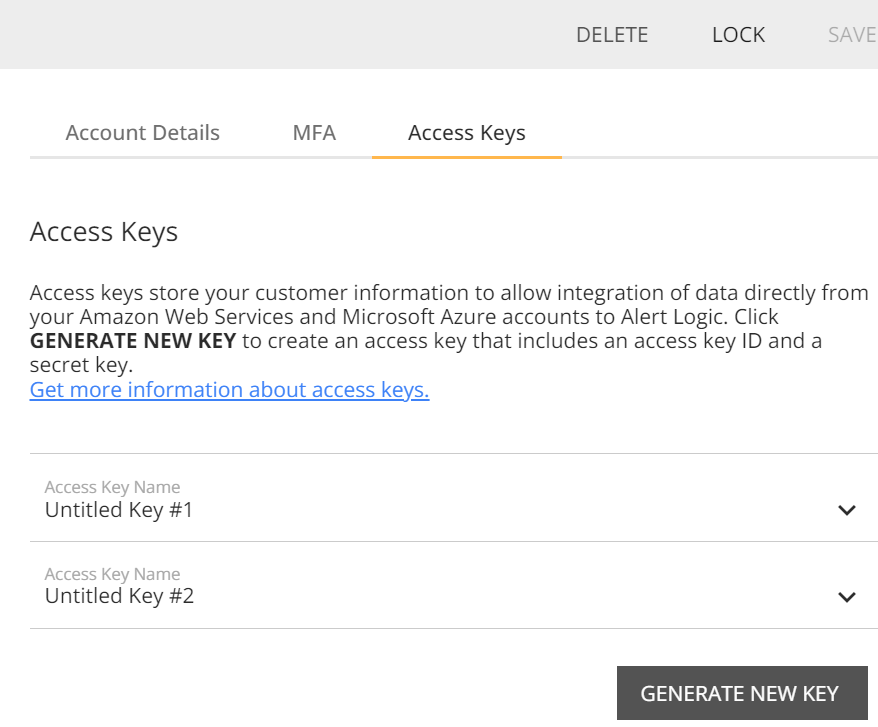878x727 pixels.
Task: Select the Access Keys tab
Action: point(466,132)
